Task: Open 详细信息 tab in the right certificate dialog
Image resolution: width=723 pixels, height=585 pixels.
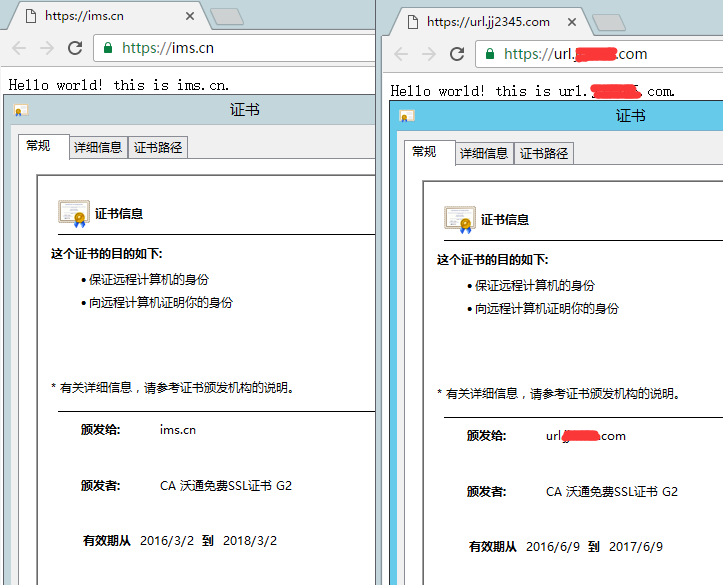Action: click(484, 153)
